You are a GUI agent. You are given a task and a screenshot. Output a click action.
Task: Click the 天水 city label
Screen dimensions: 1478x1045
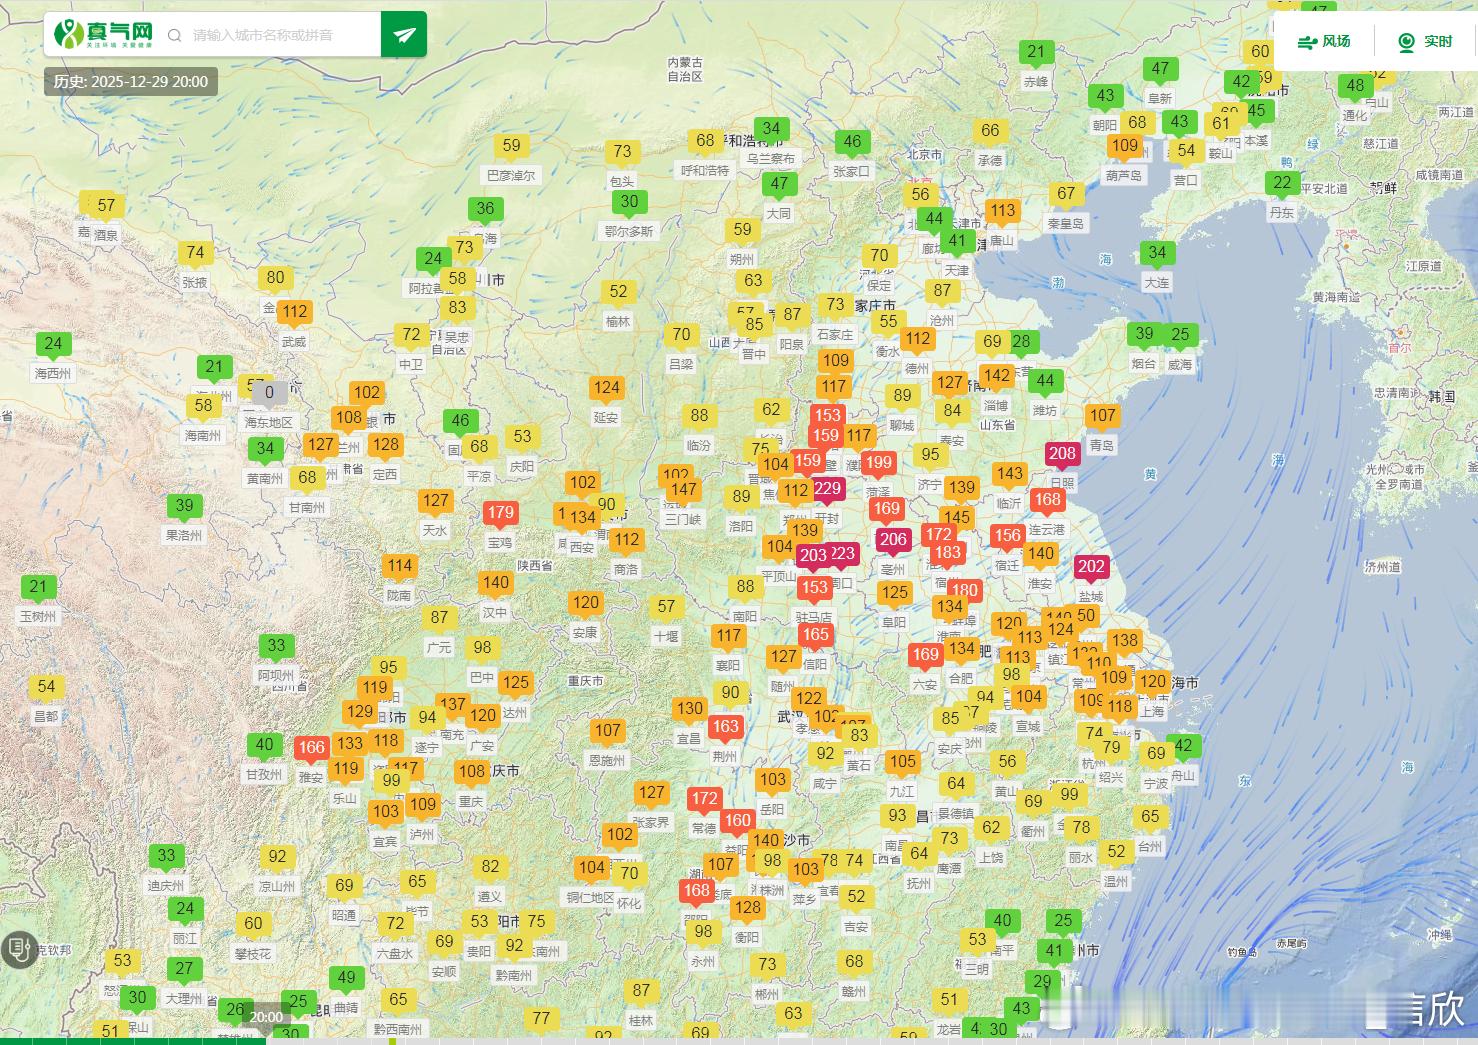pyautogui.click(x=434, y=530)
